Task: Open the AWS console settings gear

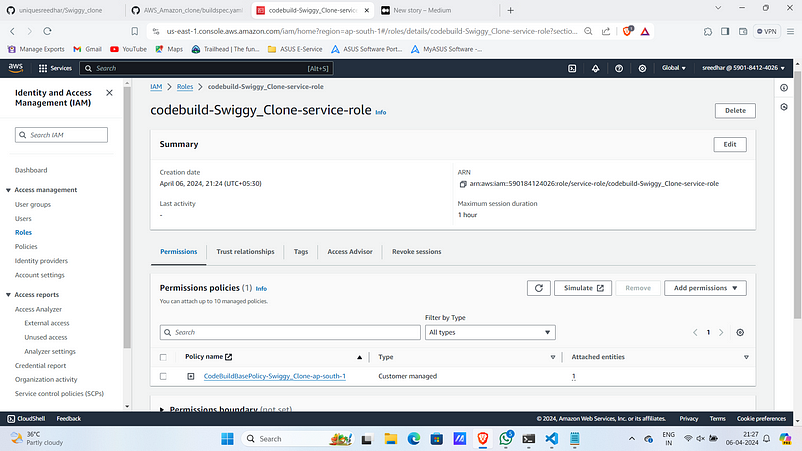Action: [642, 68]
